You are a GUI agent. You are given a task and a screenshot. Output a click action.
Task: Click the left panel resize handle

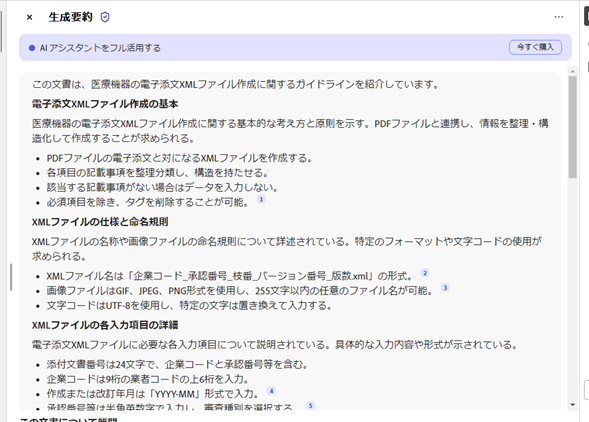tap(11, 277)
